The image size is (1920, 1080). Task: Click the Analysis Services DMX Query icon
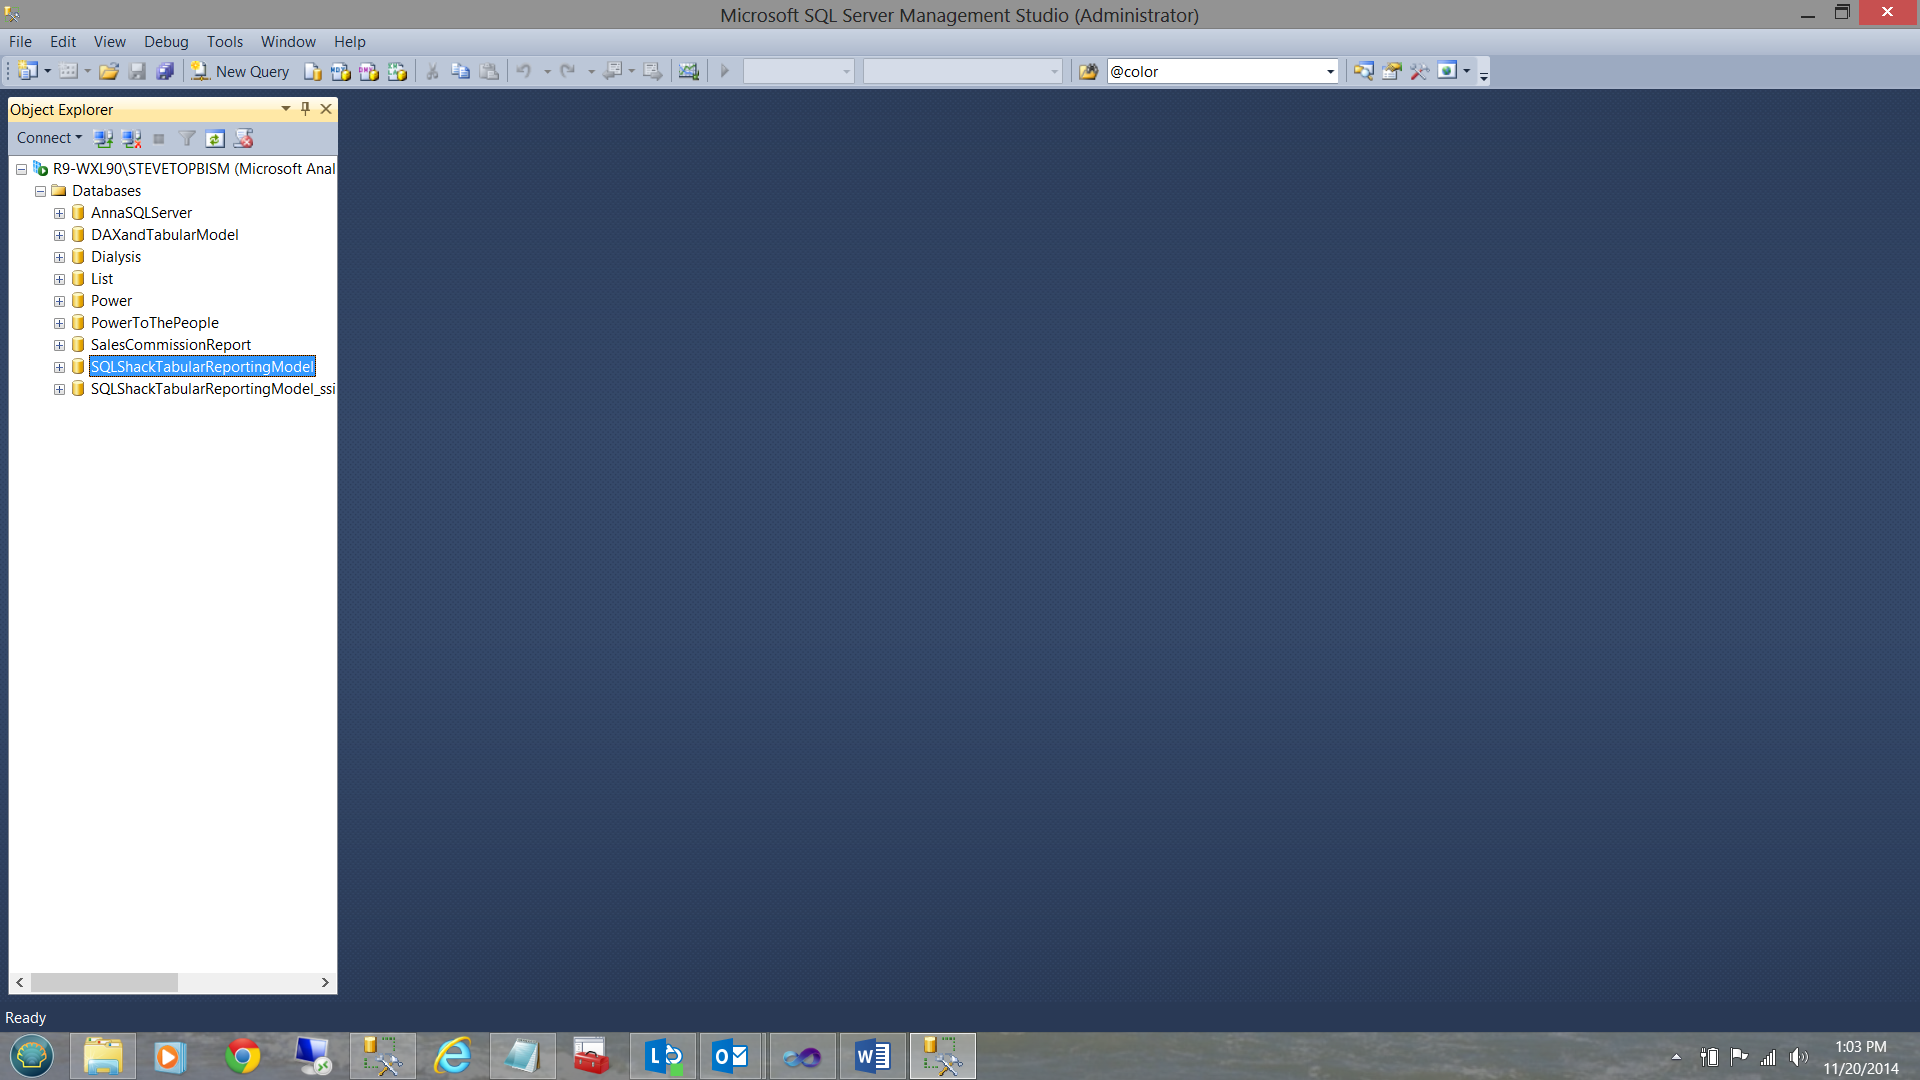pyautogui.click(x=369, y=71)
